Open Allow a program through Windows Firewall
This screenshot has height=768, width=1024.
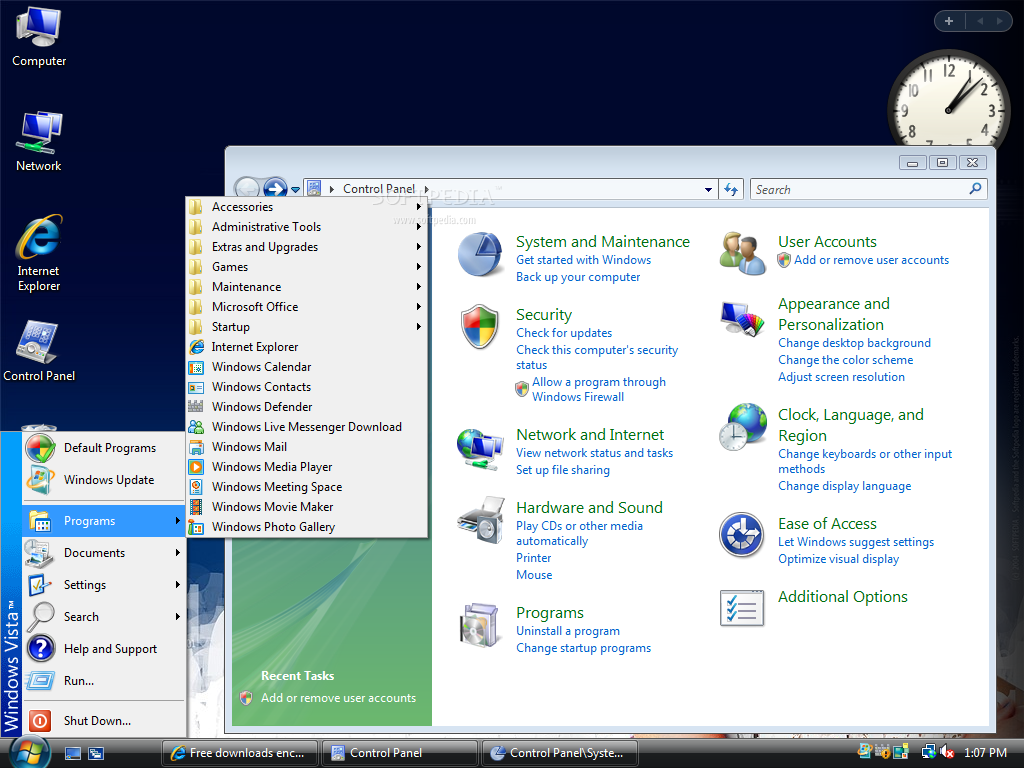pos(598,389)
